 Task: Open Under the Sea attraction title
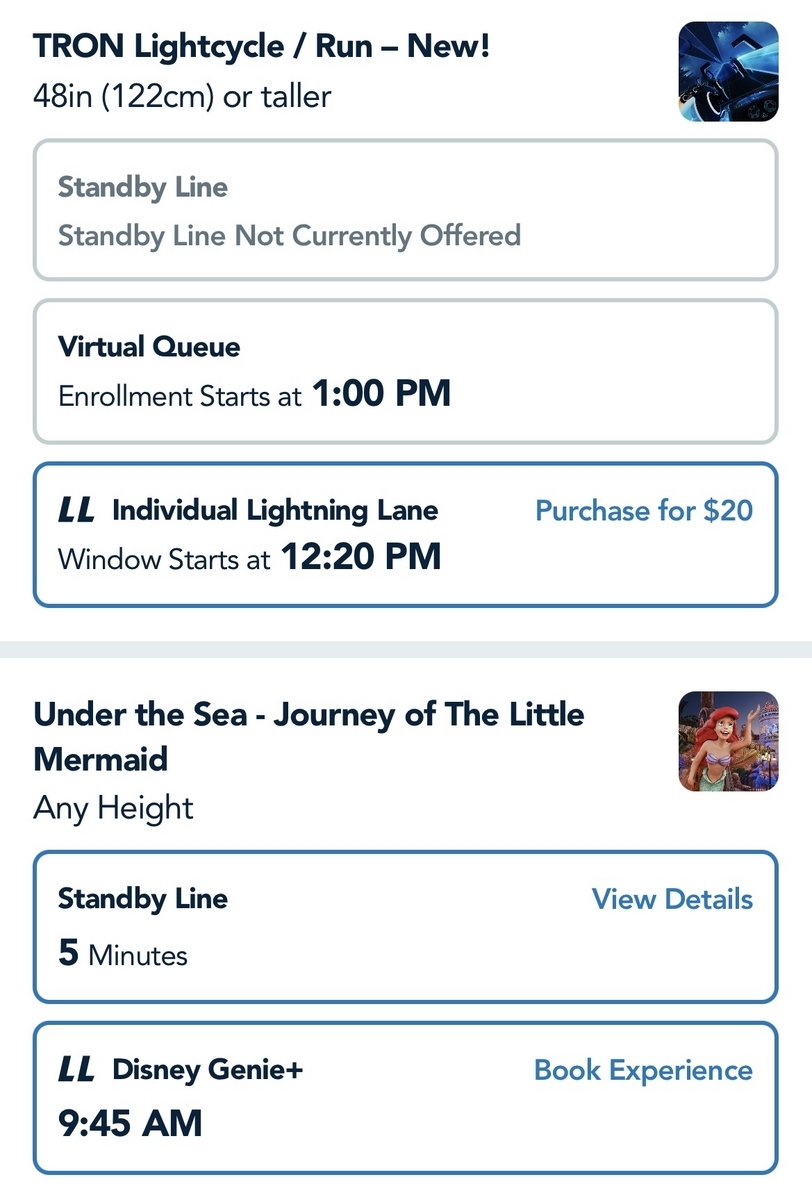point(308,736)
